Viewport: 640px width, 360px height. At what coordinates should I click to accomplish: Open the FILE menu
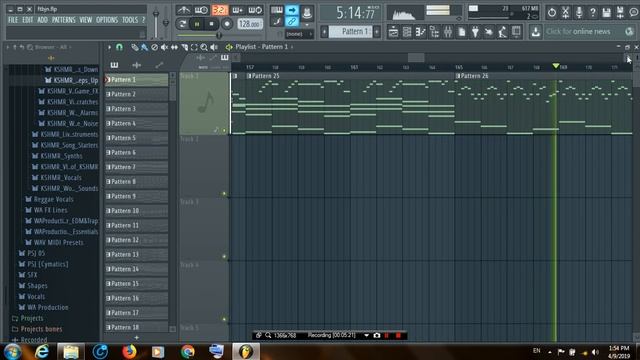(x=13, y=20)
